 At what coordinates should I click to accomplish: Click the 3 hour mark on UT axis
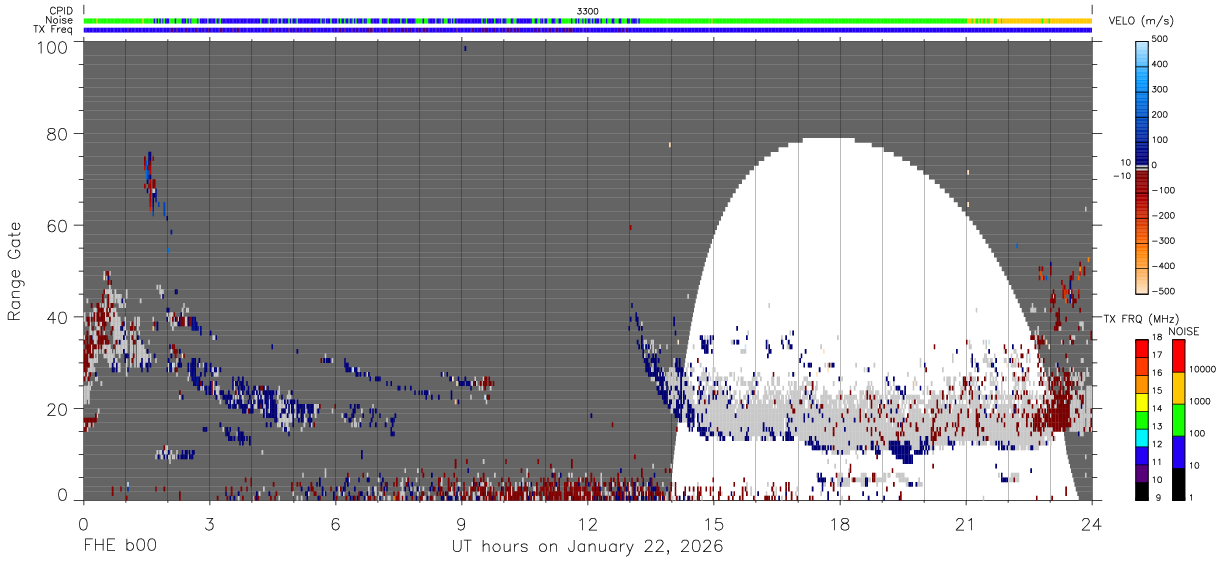coord(209,523)
